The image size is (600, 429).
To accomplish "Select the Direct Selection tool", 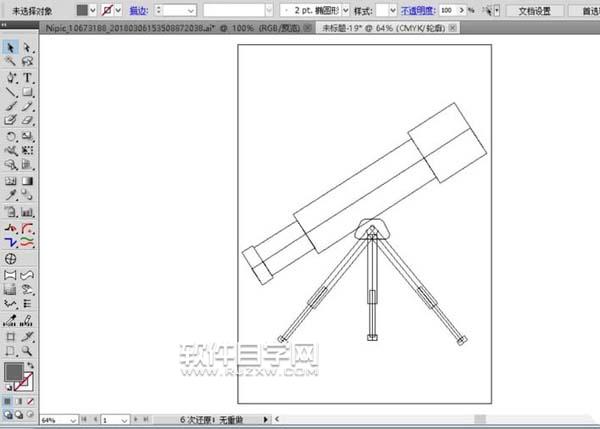I will point(27,47).
